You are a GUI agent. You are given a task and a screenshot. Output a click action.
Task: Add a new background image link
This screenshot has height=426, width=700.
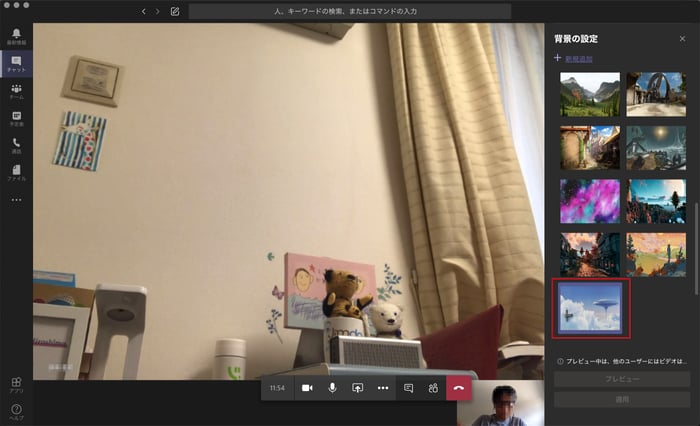[579, 58]
